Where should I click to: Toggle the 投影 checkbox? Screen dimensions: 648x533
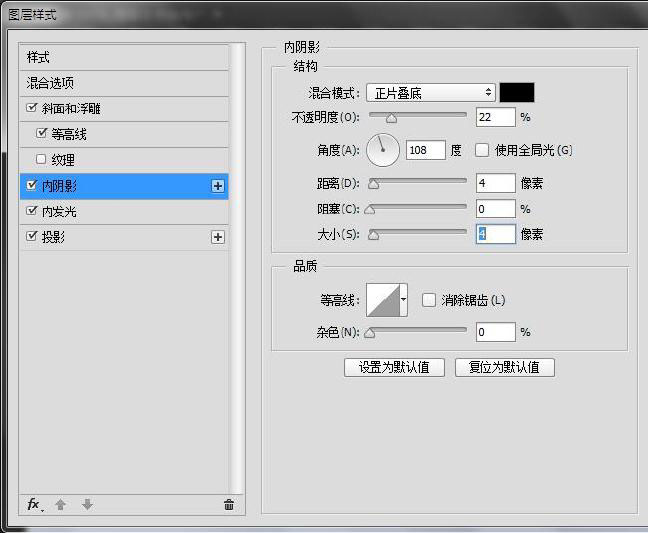31,236
